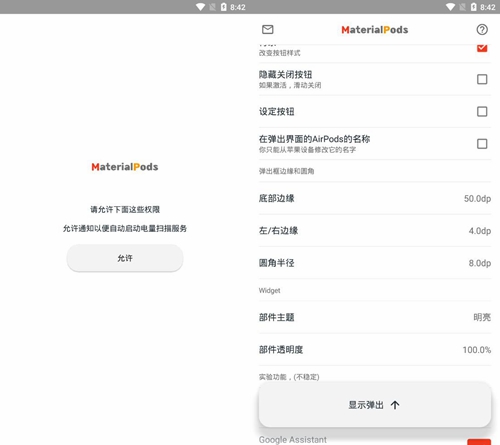Select the 设定按钮 label
This screenshot has height=445, width=500.
coord(276,111)
